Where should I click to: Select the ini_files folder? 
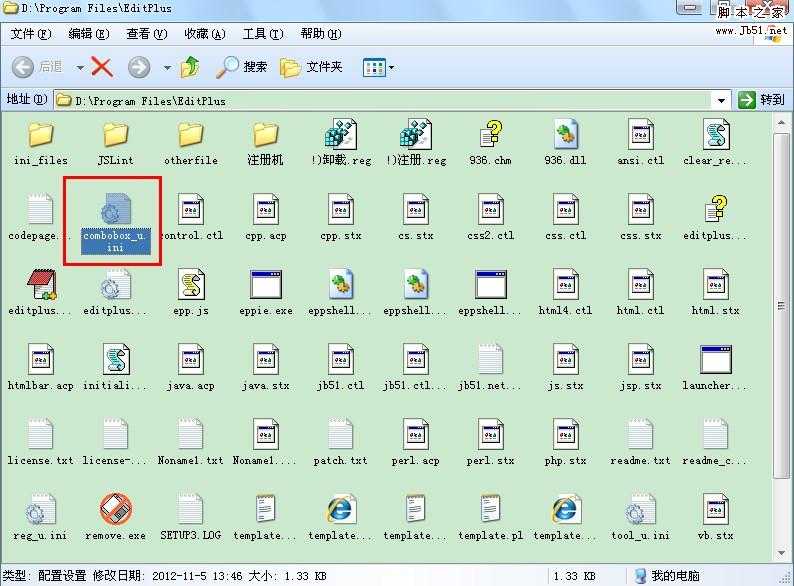point(41,135)
